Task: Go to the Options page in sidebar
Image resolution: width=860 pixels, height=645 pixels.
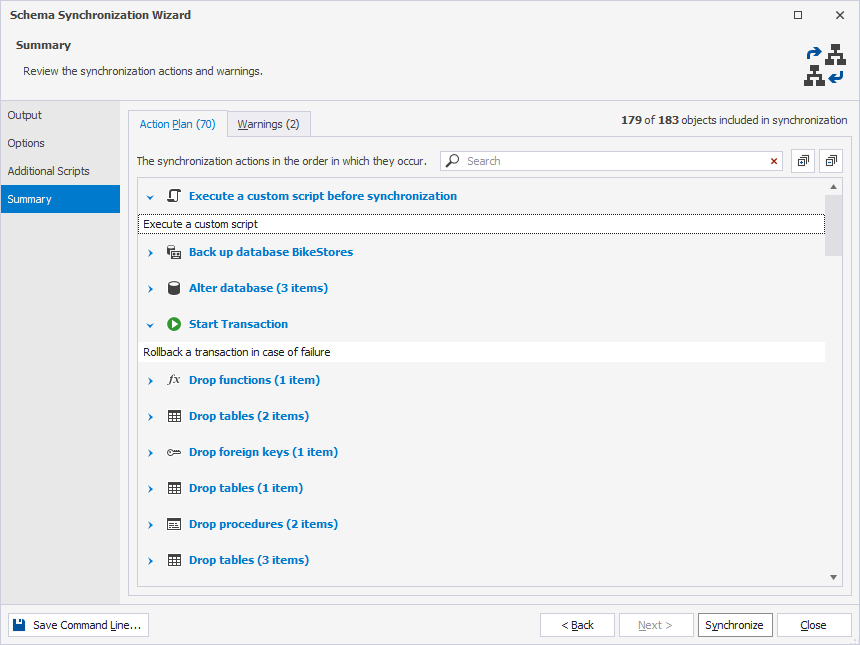Action: click(26, 143)
